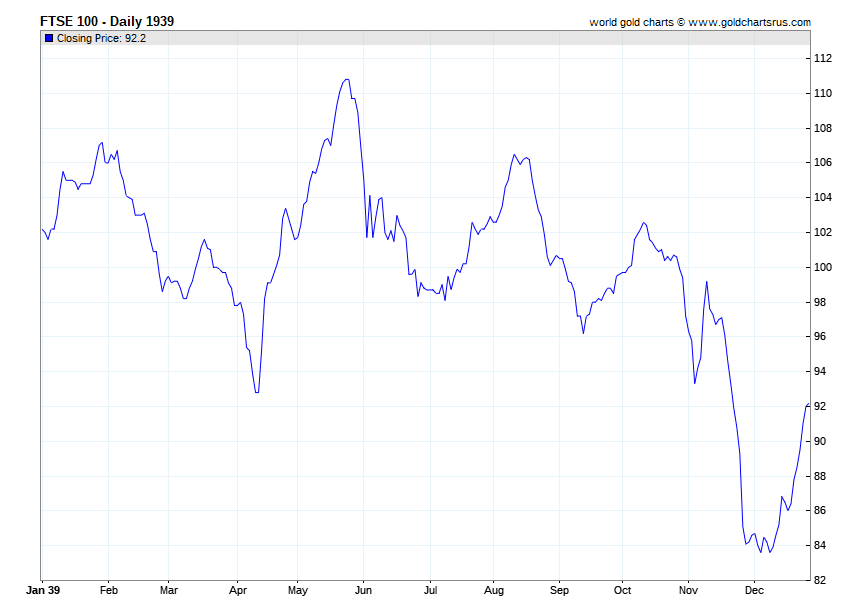
Task: Click the 'Feb' x-axis label
Action: tap(108, 590)
